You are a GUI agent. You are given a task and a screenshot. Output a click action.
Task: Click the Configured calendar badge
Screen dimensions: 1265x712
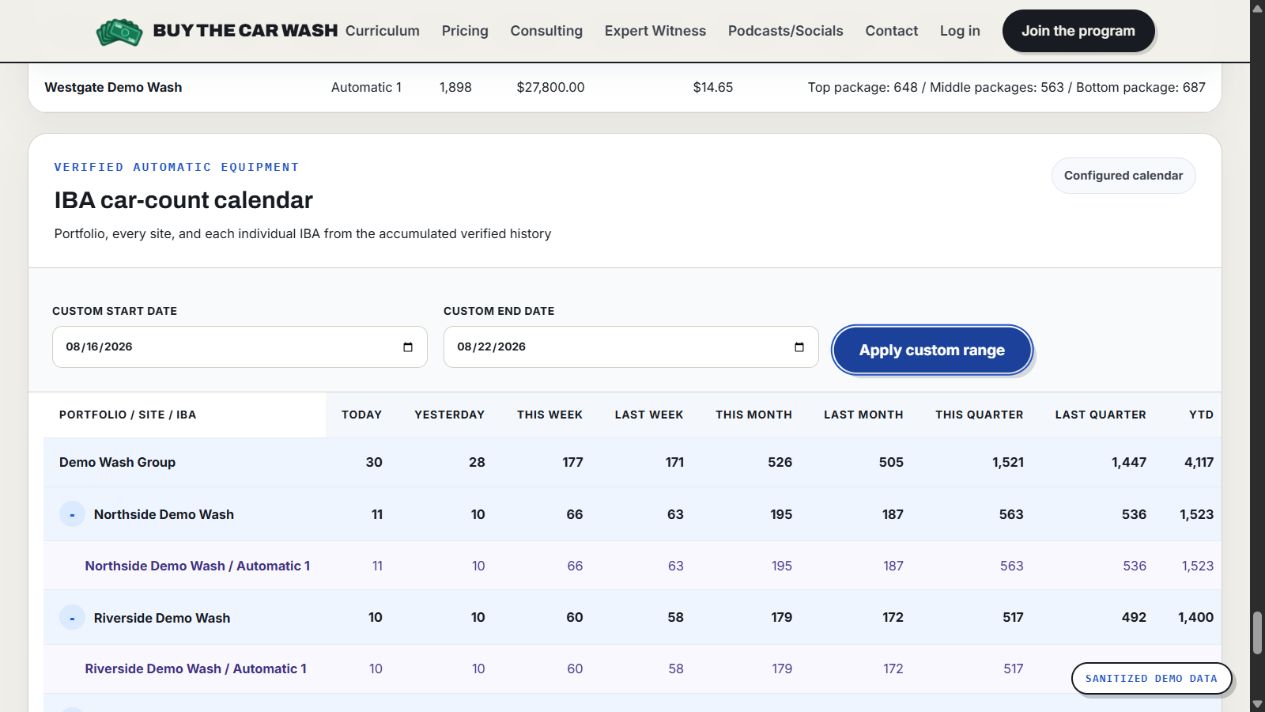[x=1123, y=175]
